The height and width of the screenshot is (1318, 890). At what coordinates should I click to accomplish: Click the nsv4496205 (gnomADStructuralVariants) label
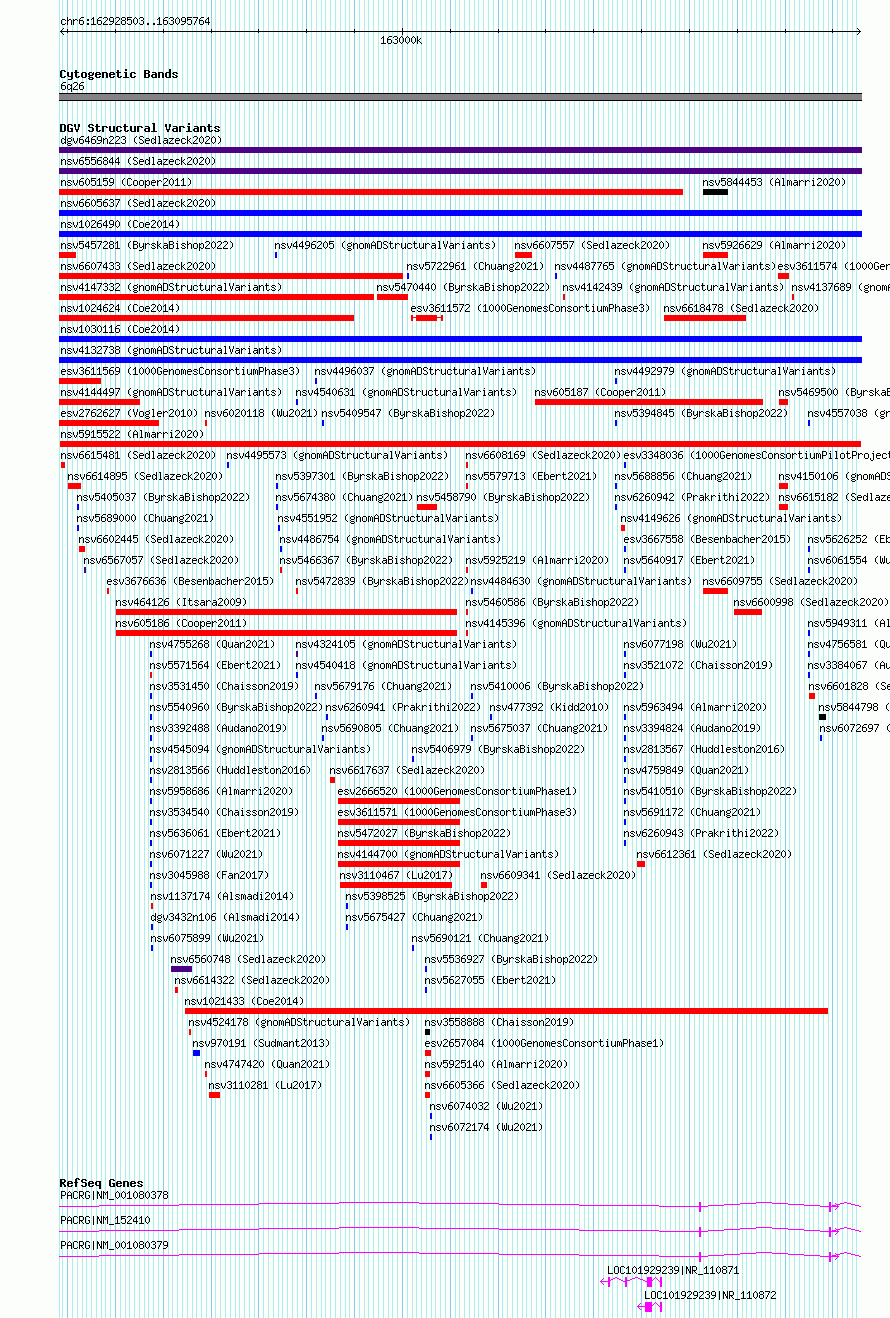(x=385, y=245)
